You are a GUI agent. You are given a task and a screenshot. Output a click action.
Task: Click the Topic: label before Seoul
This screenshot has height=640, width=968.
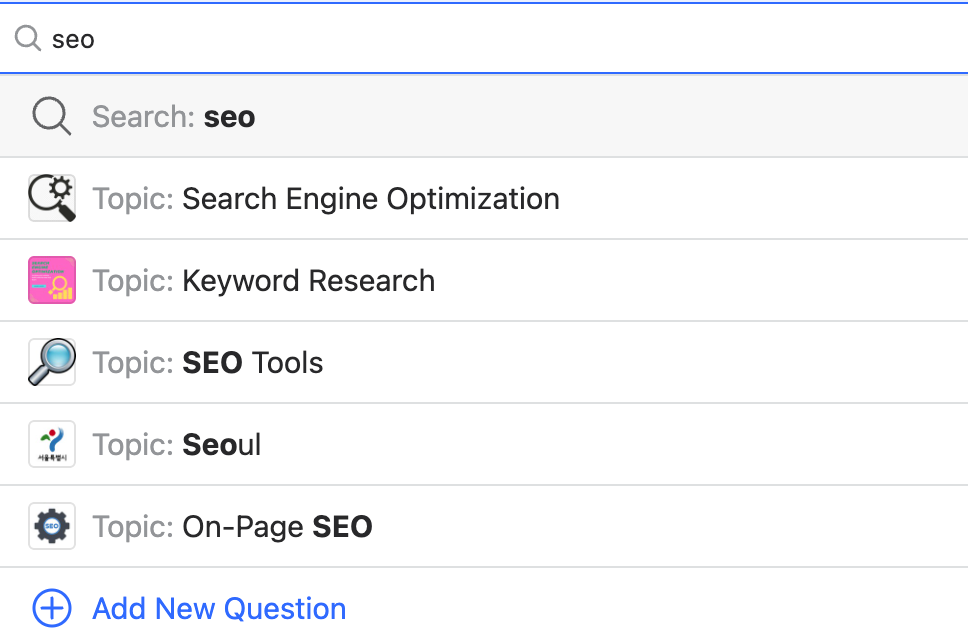click(133, 445)
